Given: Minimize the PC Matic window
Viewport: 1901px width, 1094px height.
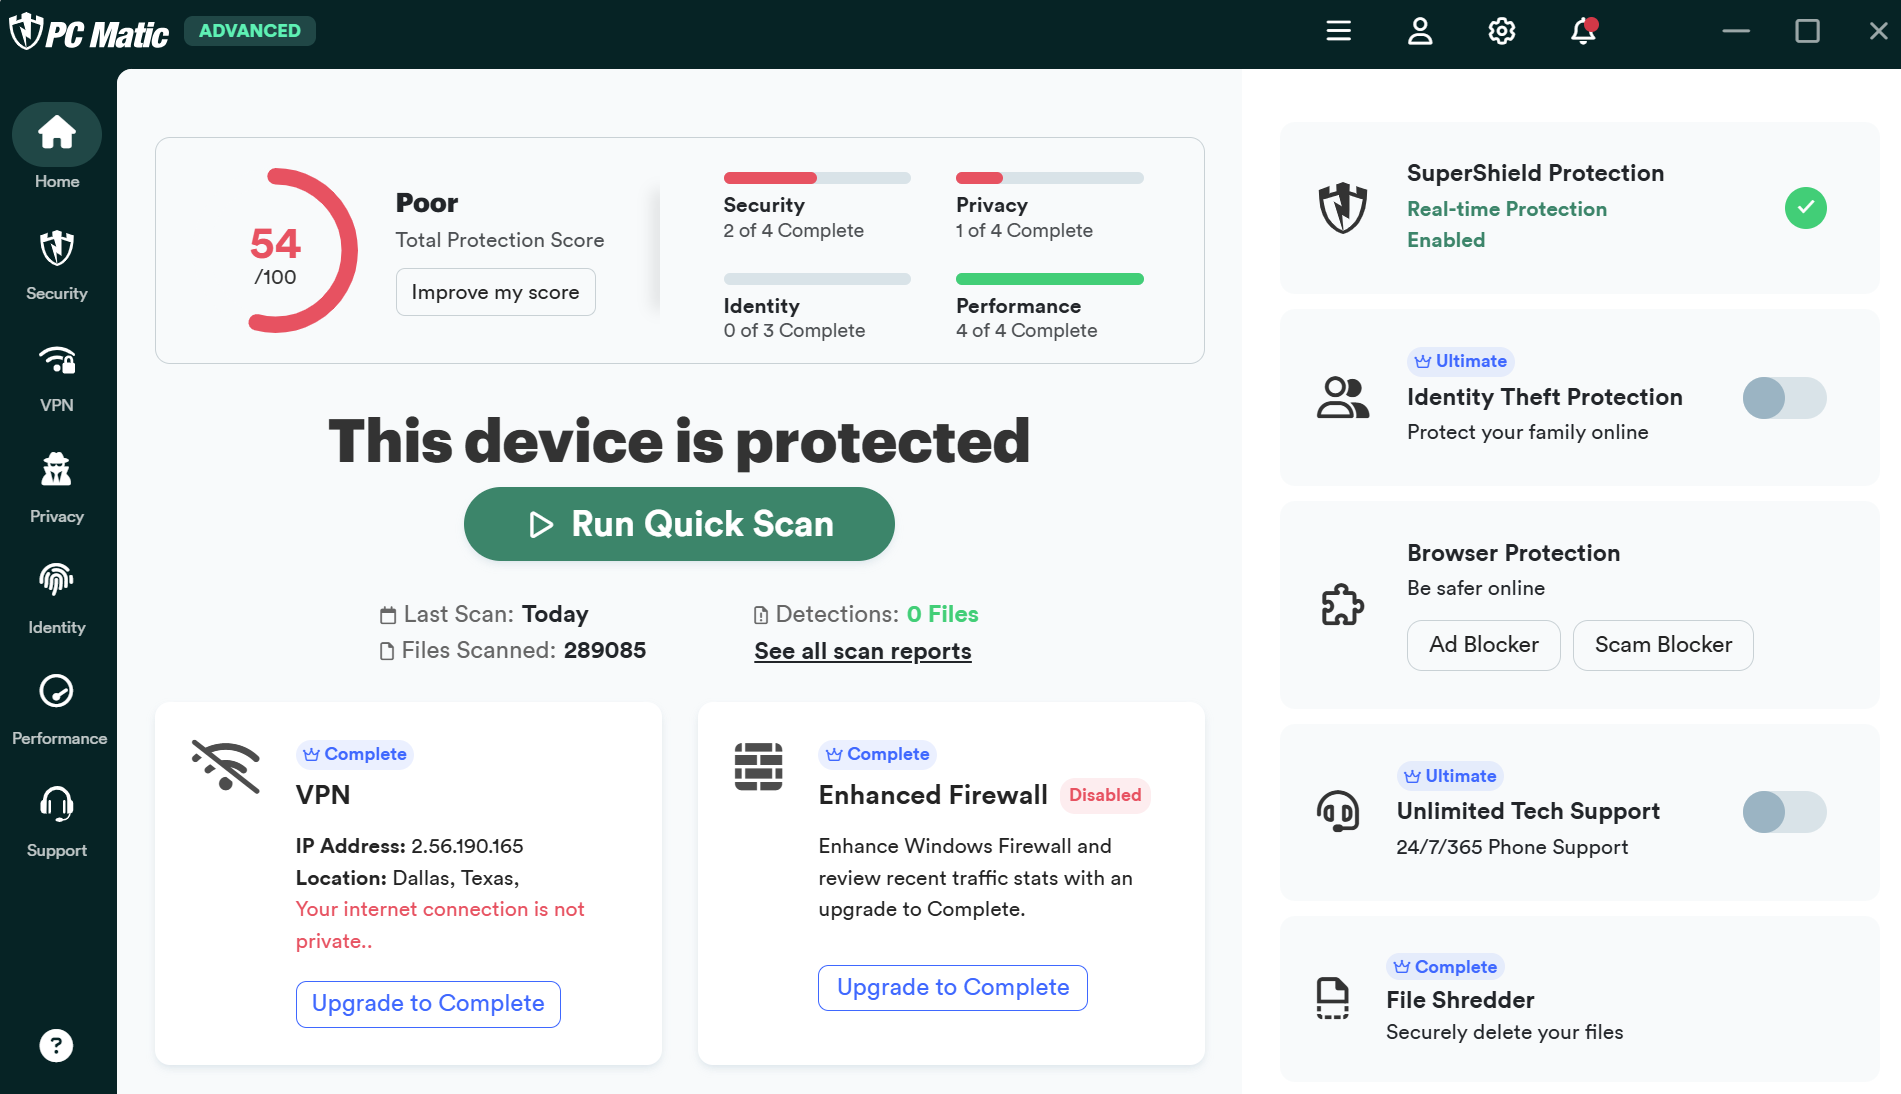Looking at the screenshot, I should (1736, 31).
